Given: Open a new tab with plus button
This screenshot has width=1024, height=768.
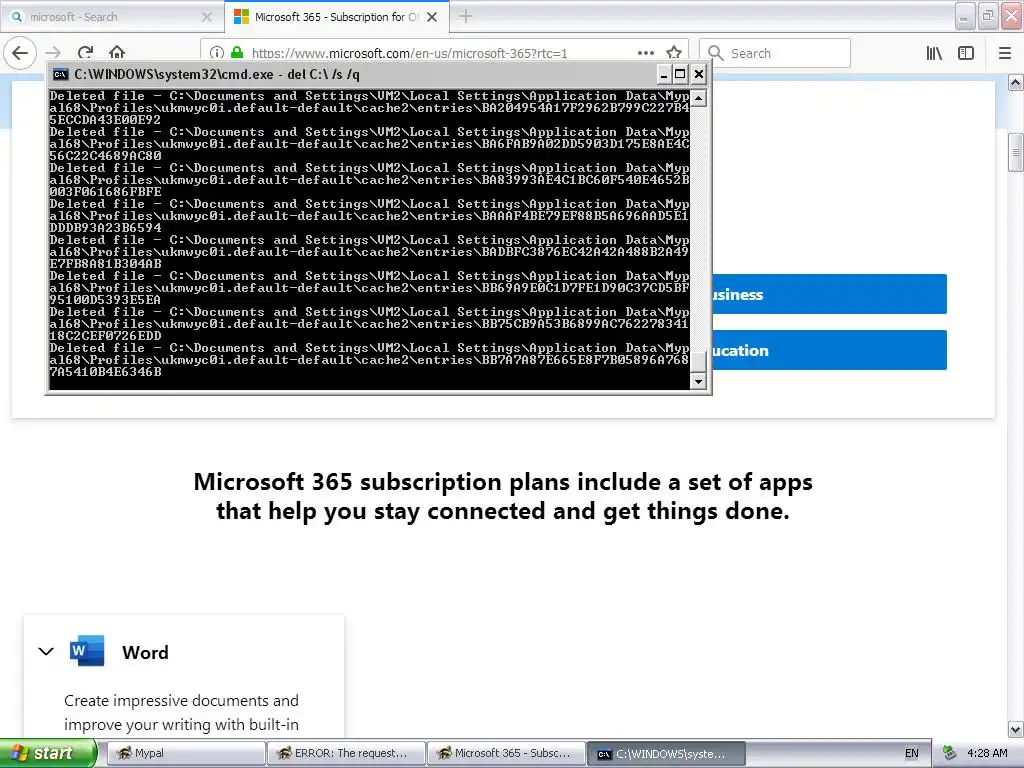Looking at the screenshot, I should (466, 17).
